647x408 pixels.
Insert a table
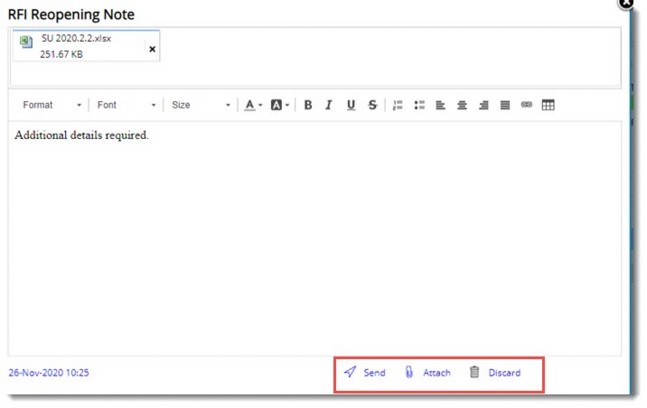(x=548, y=105)
